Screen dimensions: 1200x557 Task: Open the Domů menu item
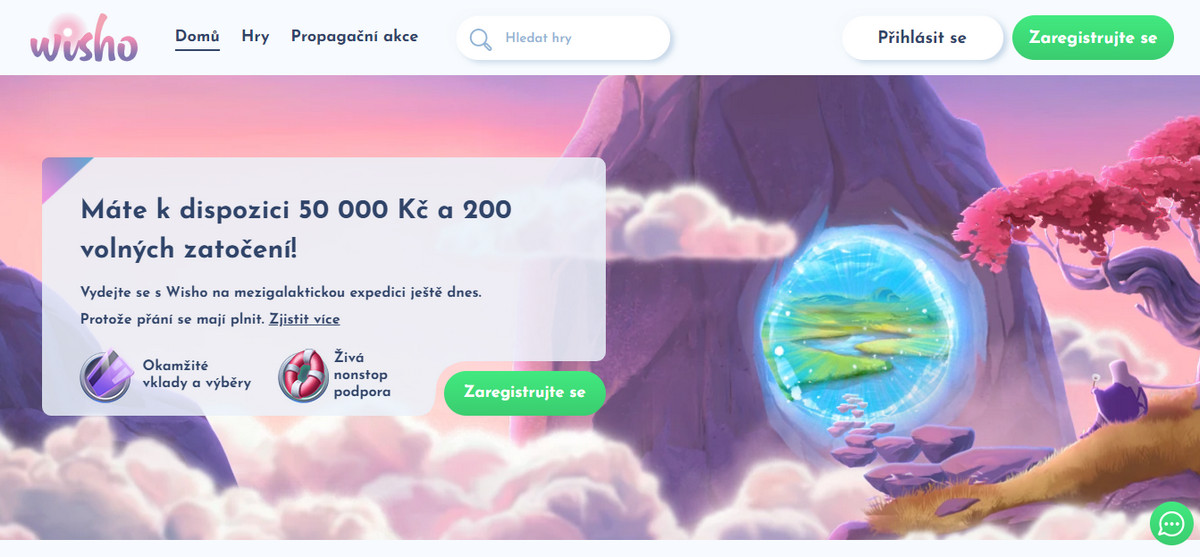(x=197, y=36)
